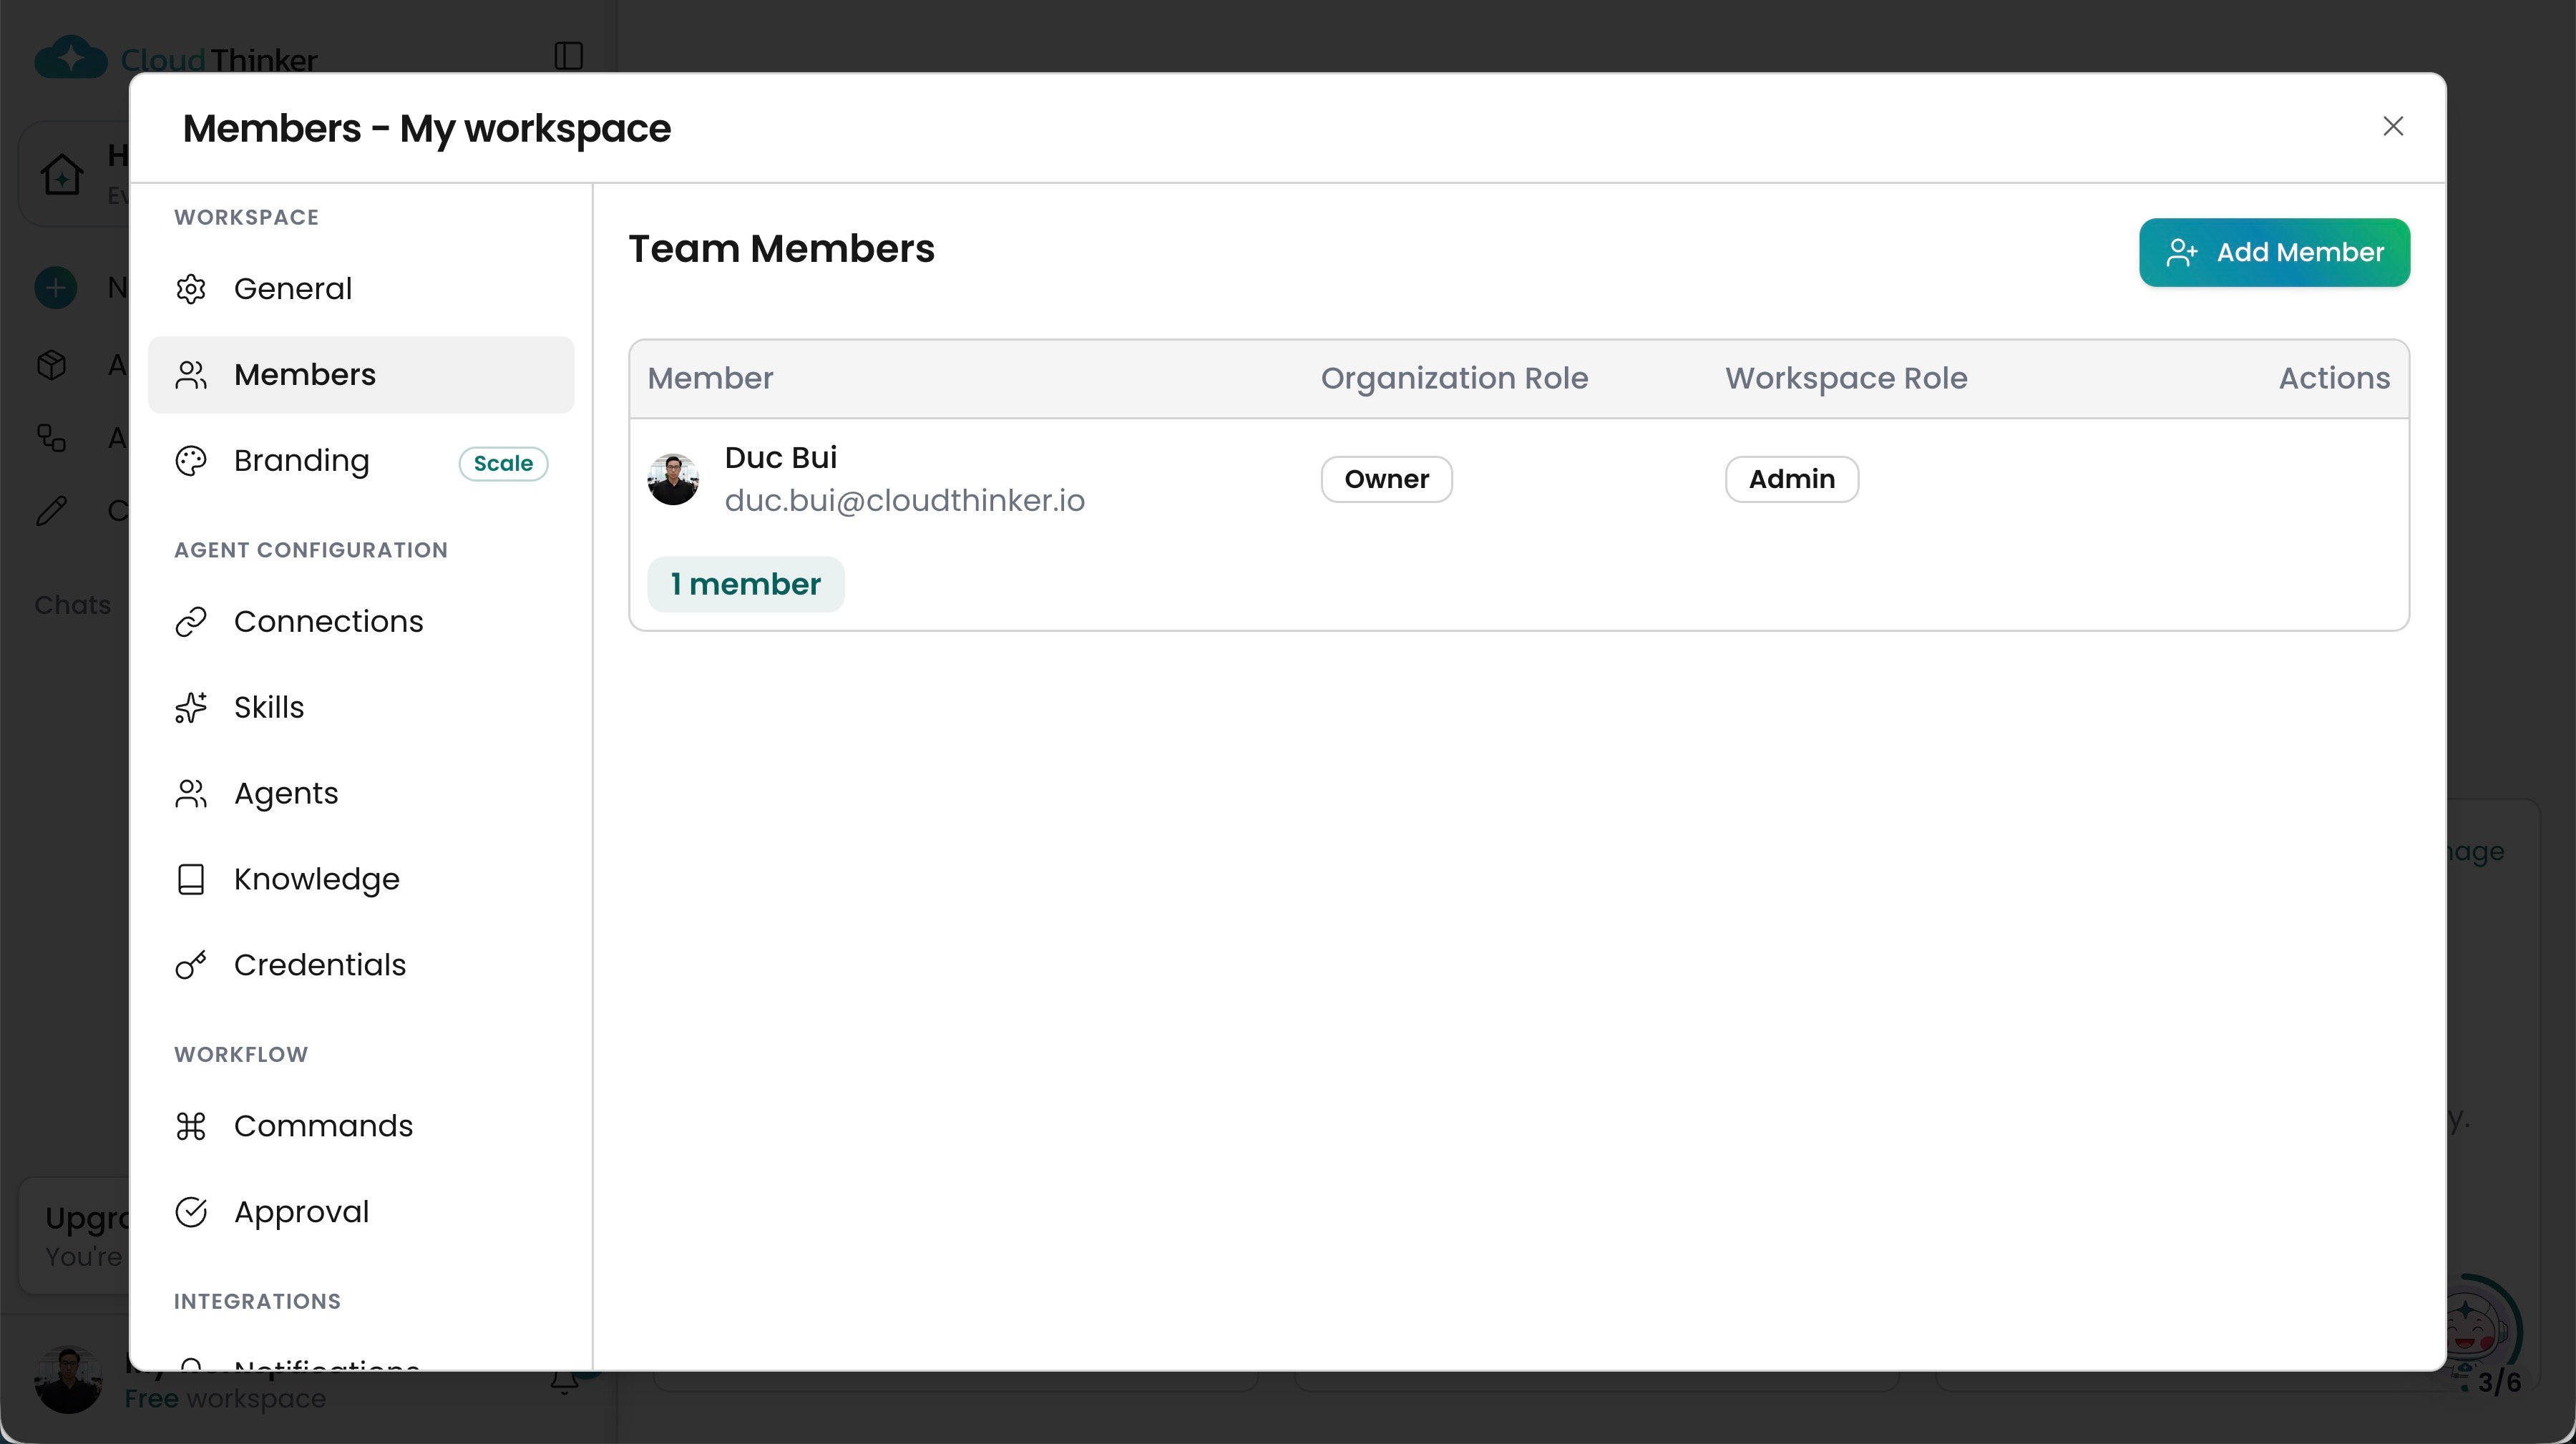Click the Duc Bui member name
The image size is (2576, 1444).
[x=780, y=457]
